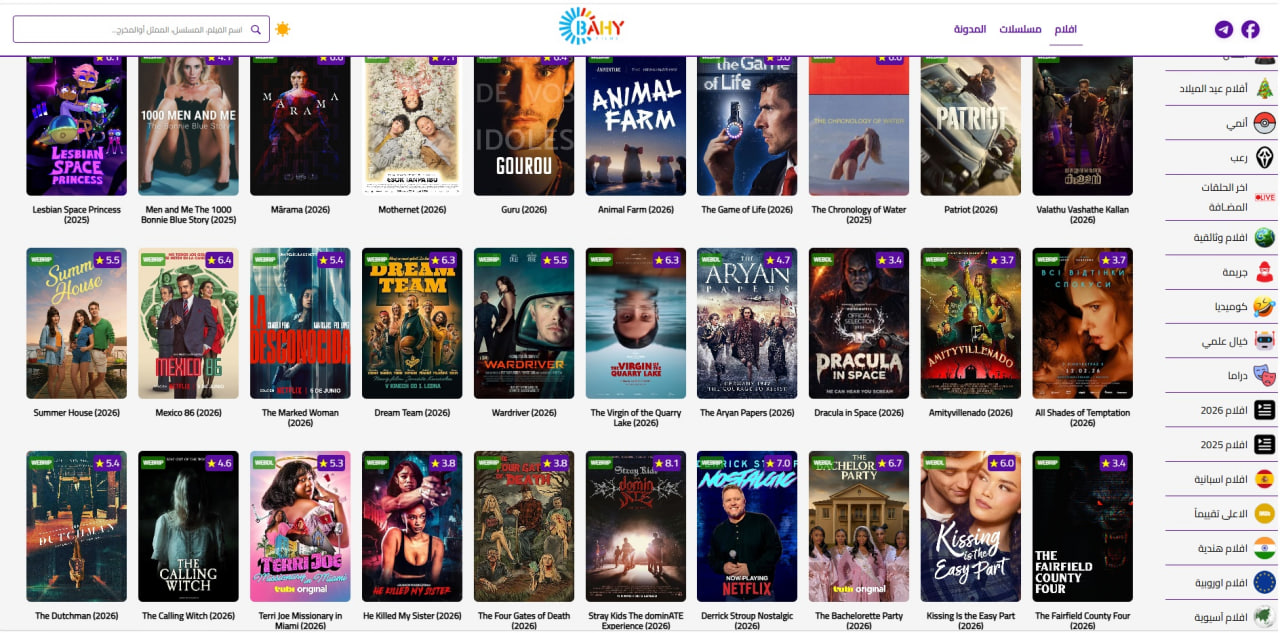Image resolution: width=1280 pixels, height=633 pixels.
Task: Select the افلام tab in navigation
Action: point(1066,29)
